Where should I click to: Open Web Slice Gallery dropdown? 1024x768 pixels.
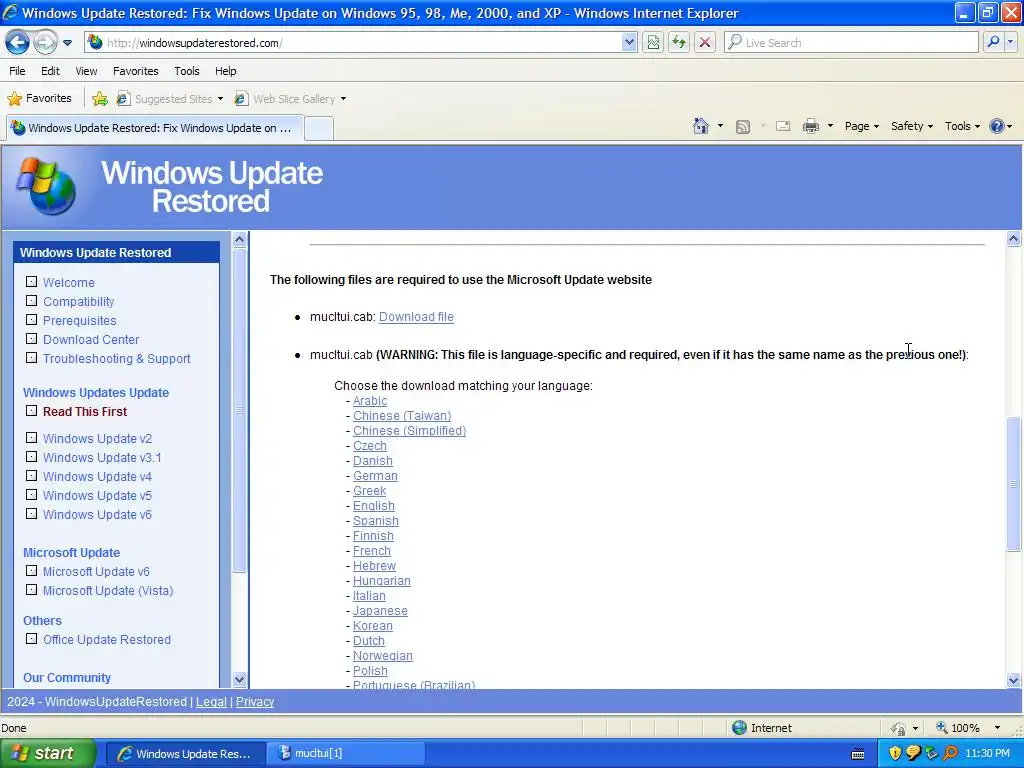tap(291, 99)
